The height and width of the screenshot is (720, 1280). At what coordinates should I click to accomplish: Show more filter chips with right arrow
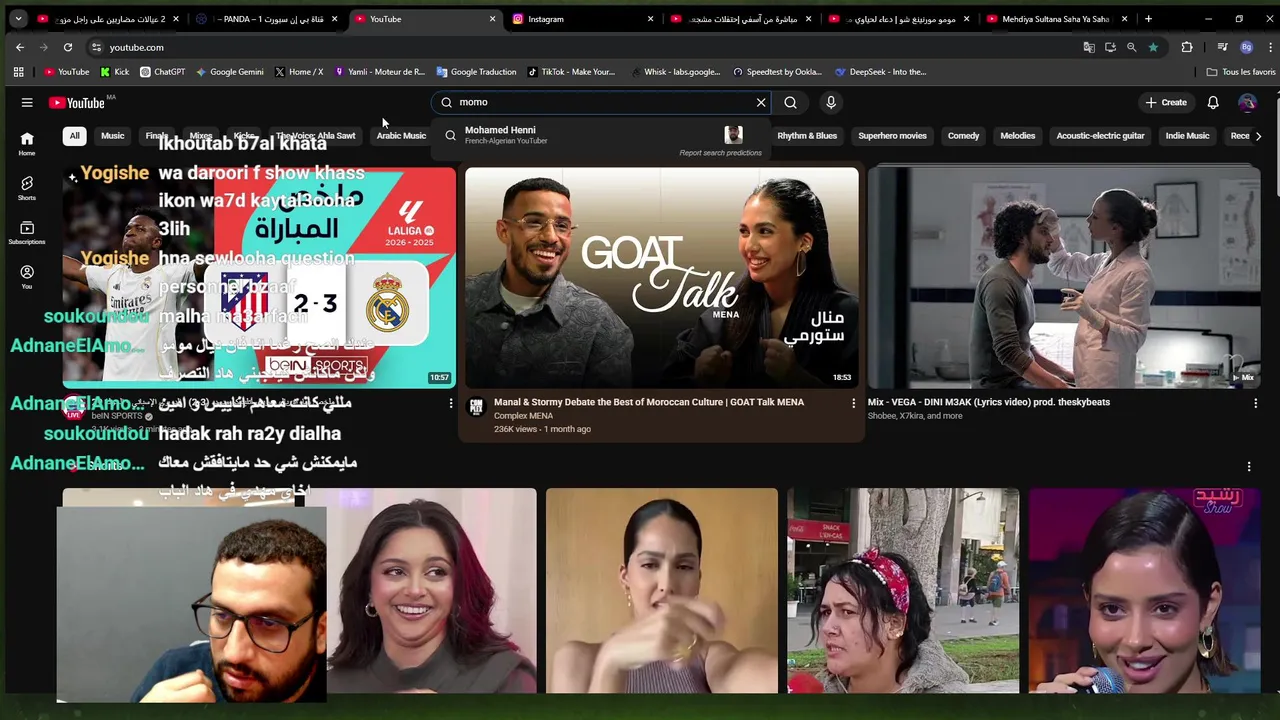pos(1258,136)
